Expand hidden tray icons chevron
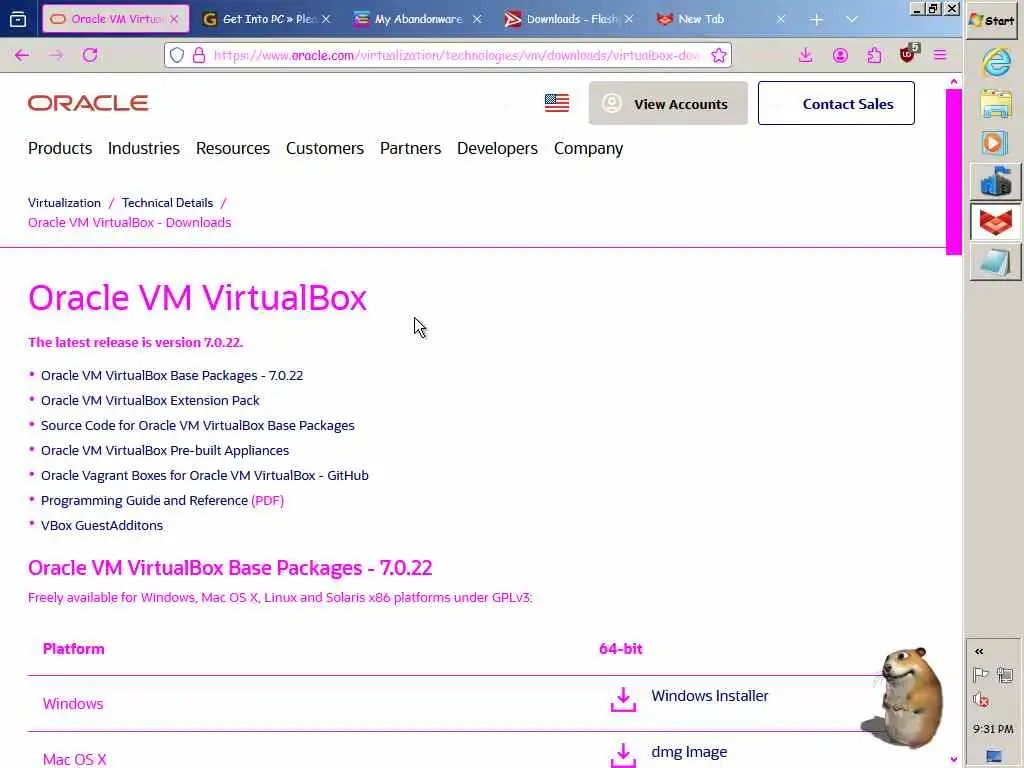The image size is (1024, 768). pos(979,651)
